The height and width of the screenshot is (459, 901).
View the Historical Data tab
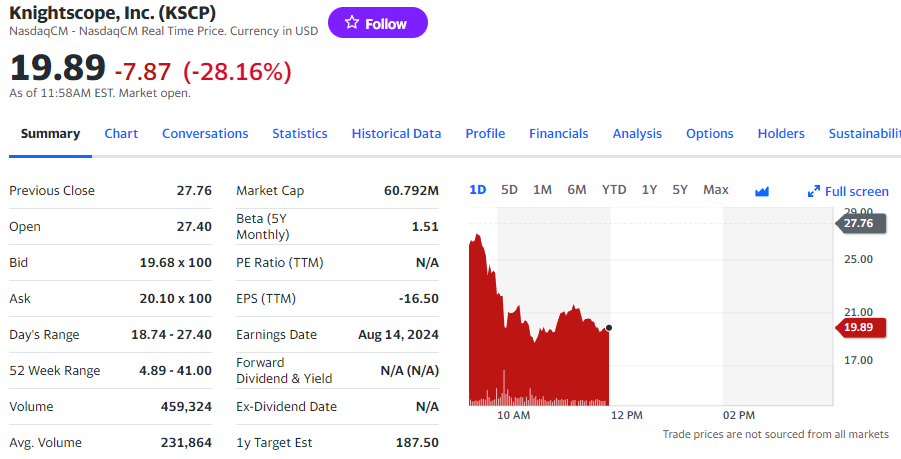click(x=396, y=133)
